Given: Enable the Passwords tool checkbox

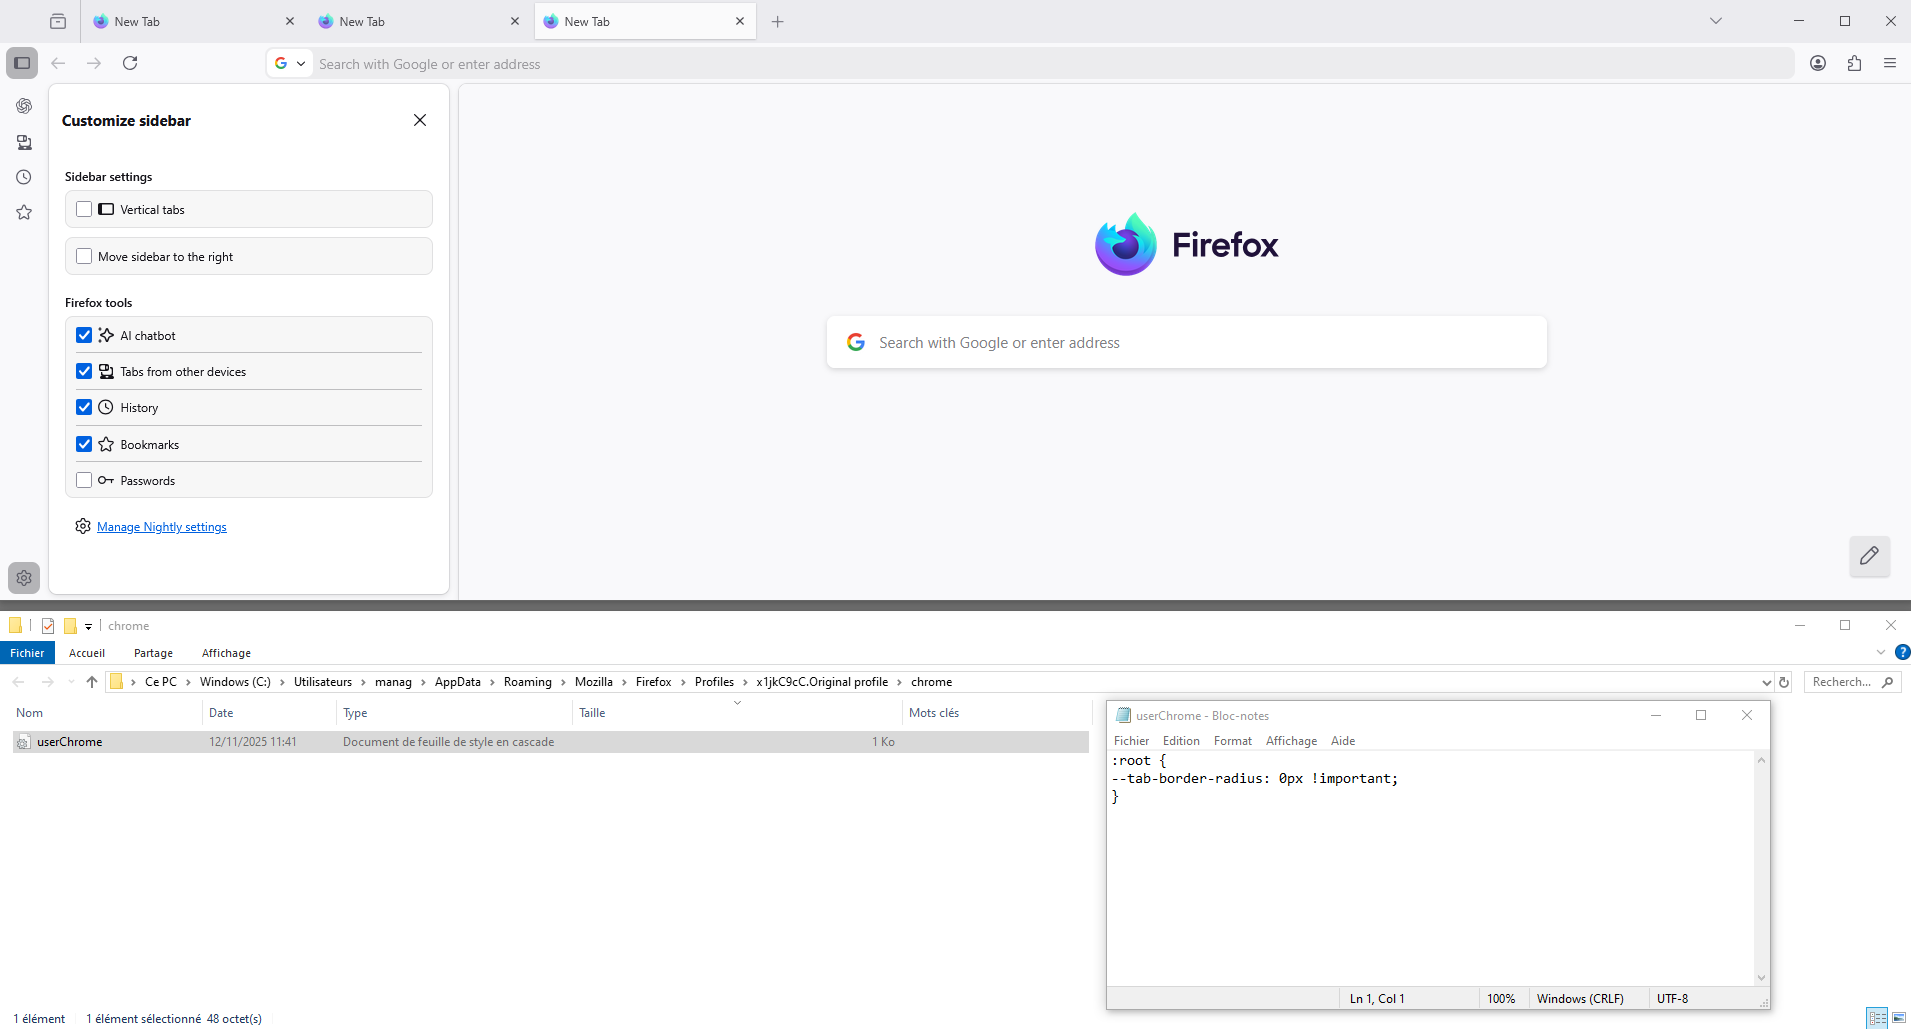Looking at the screenshot, I should point(84,480).
